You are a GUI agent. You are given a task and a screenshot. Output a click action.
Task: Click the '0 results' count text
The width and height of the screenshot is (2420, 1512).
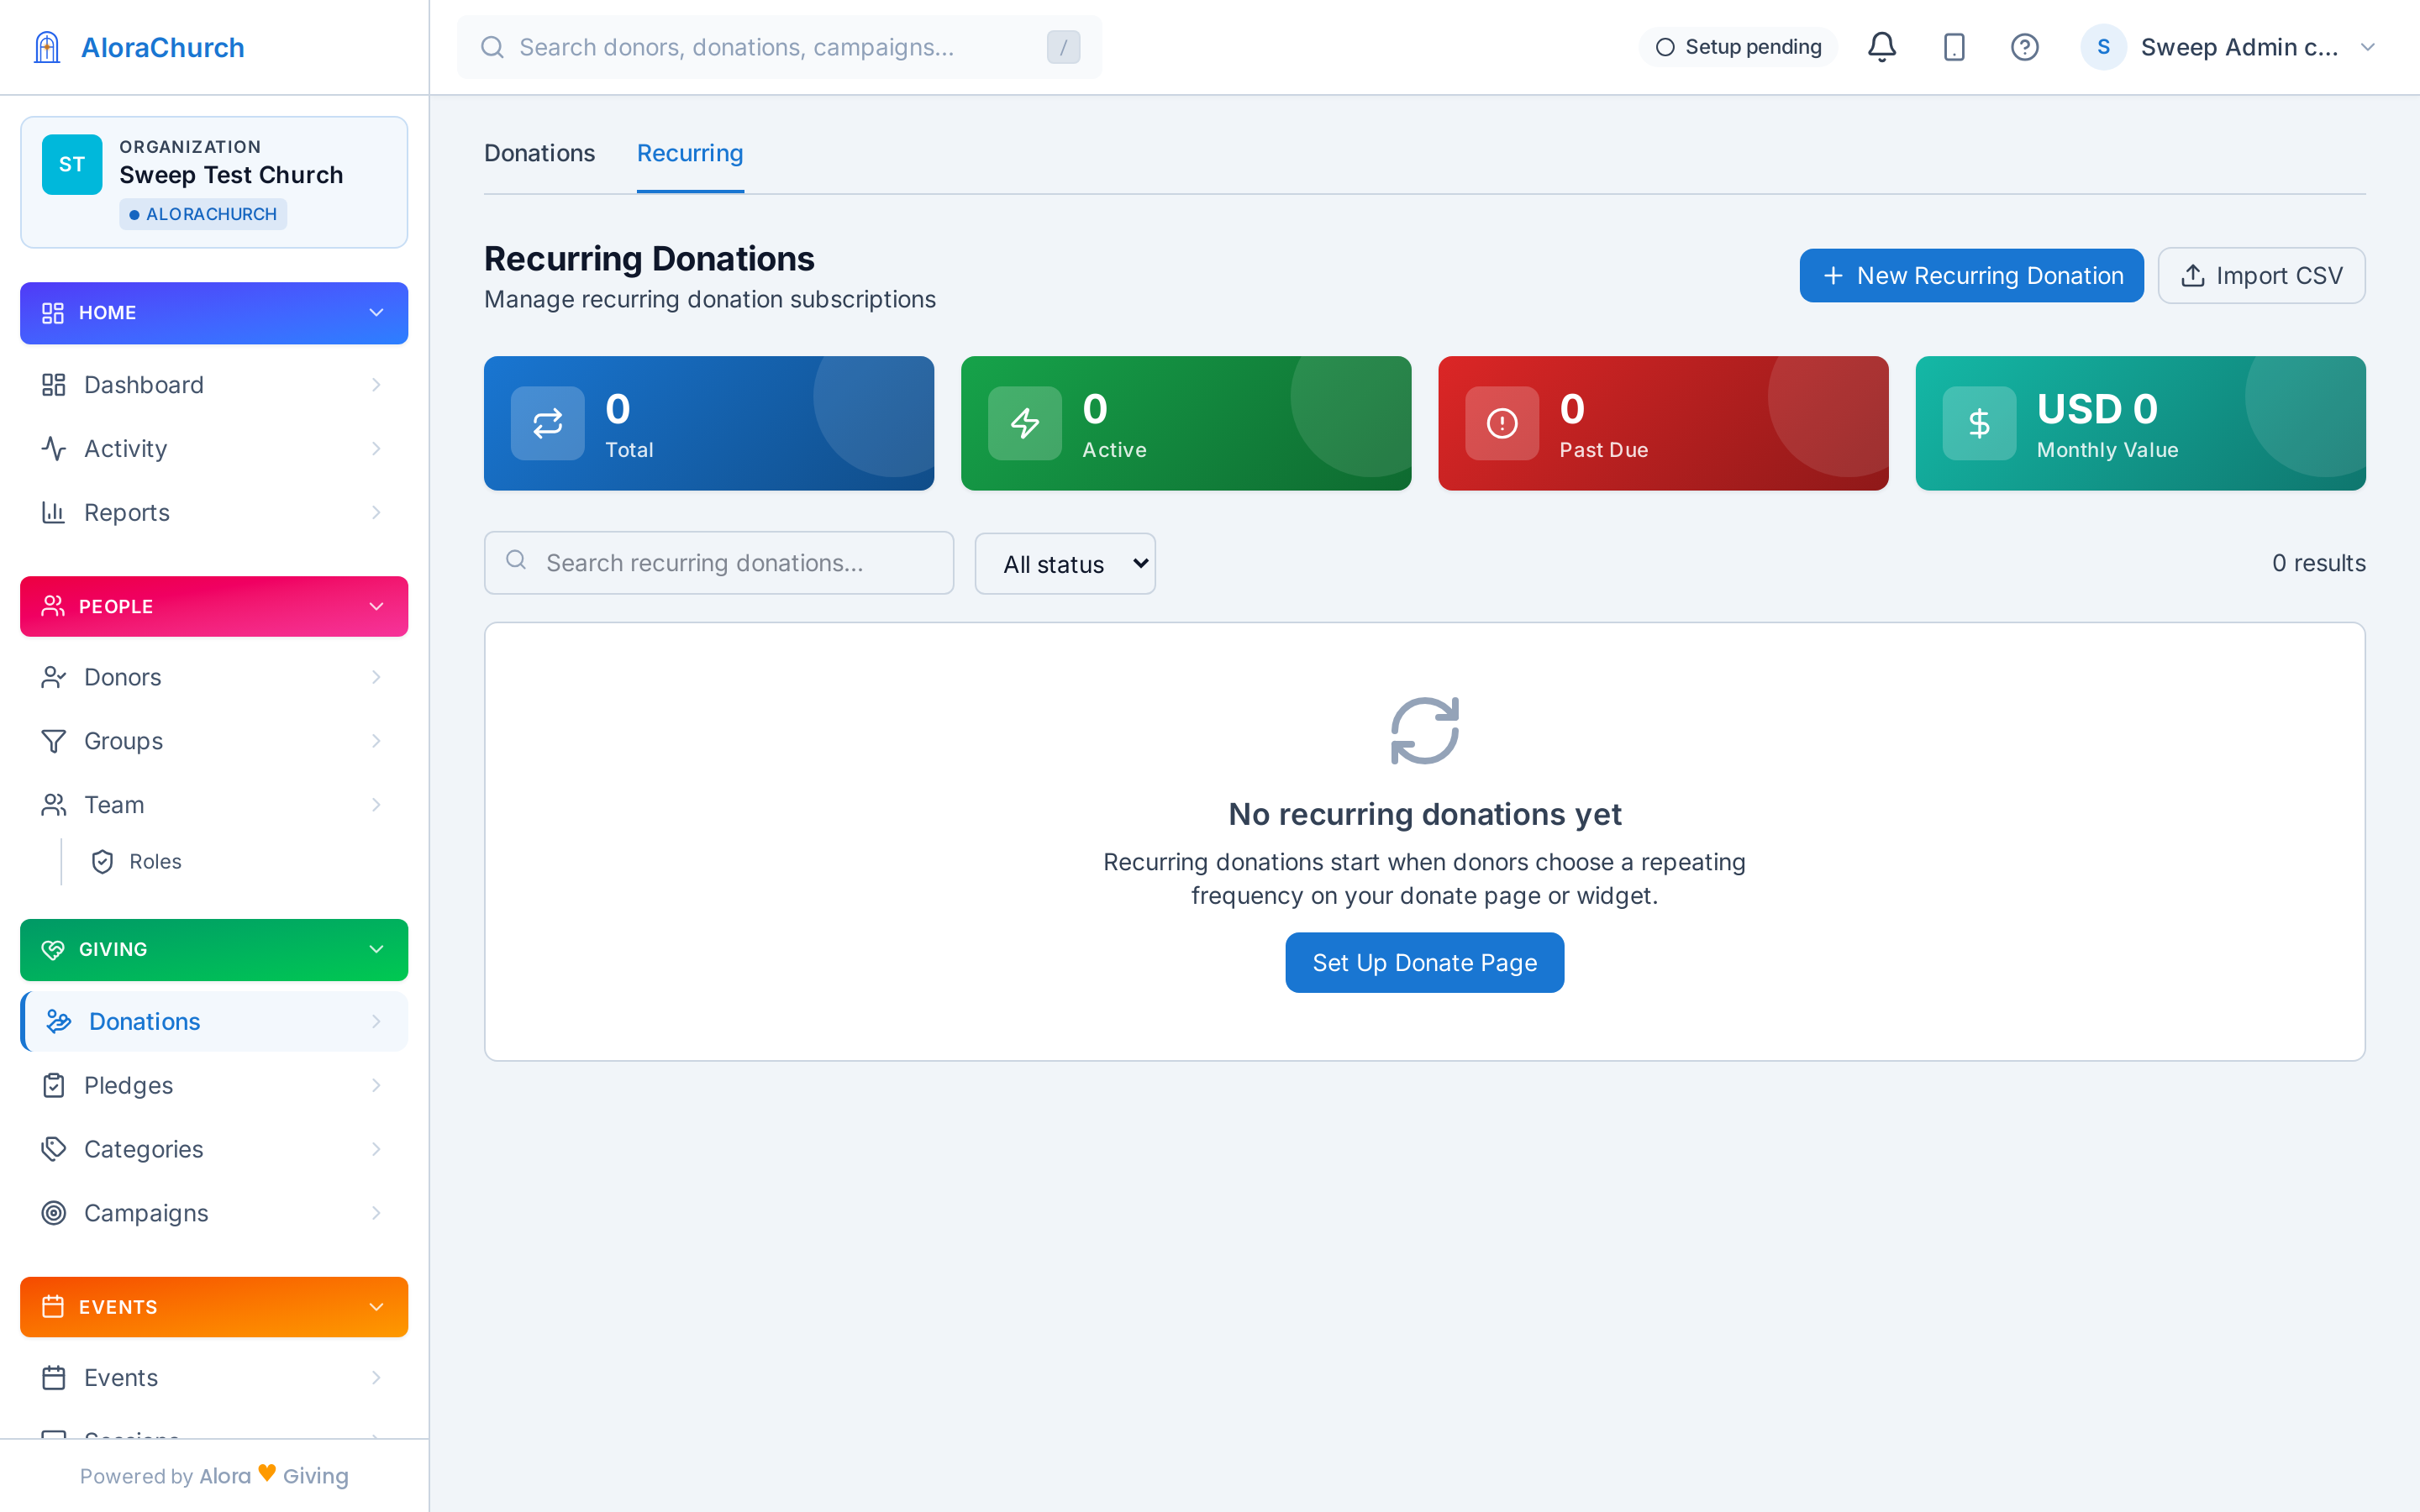tap(2318, 563)
